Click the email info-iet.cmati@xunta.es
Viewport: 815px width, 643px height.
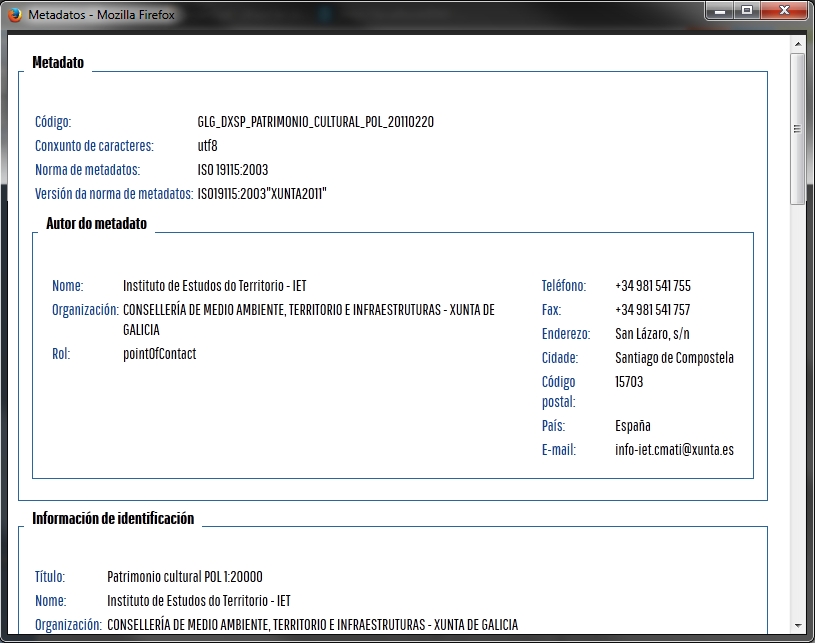click(674, 449)
